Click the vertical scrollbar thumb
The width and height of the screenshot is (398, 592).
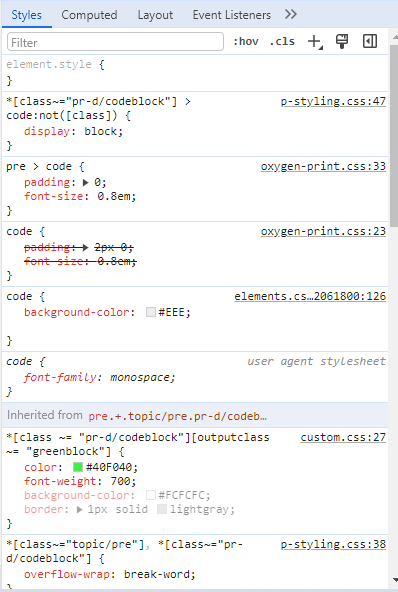coord(394,136)
